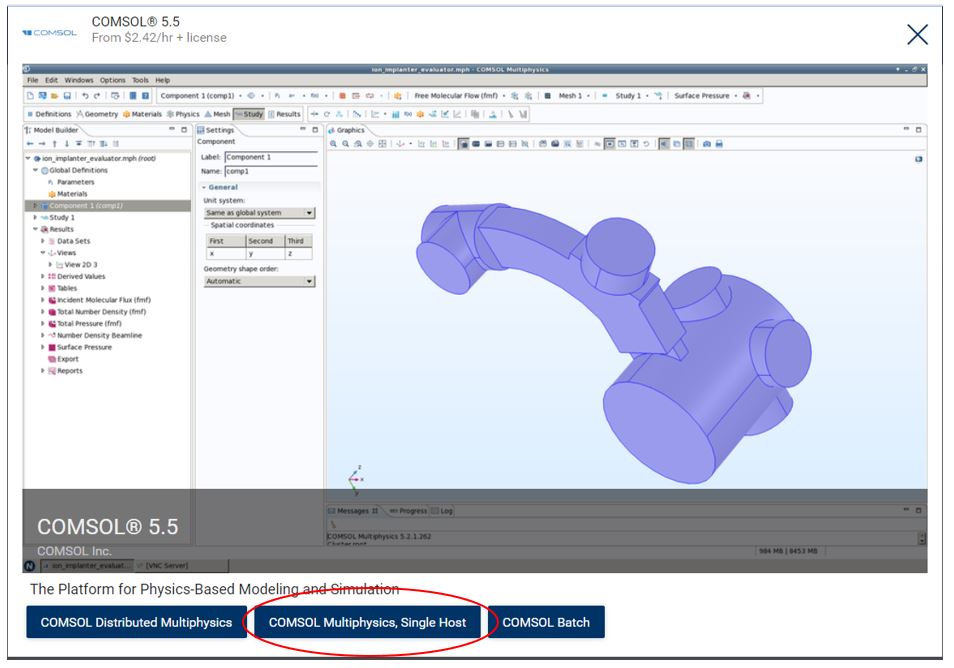Click the Label input field 'Component 1'
Viewport: 954px width, 668px height.
pos(271,157)
